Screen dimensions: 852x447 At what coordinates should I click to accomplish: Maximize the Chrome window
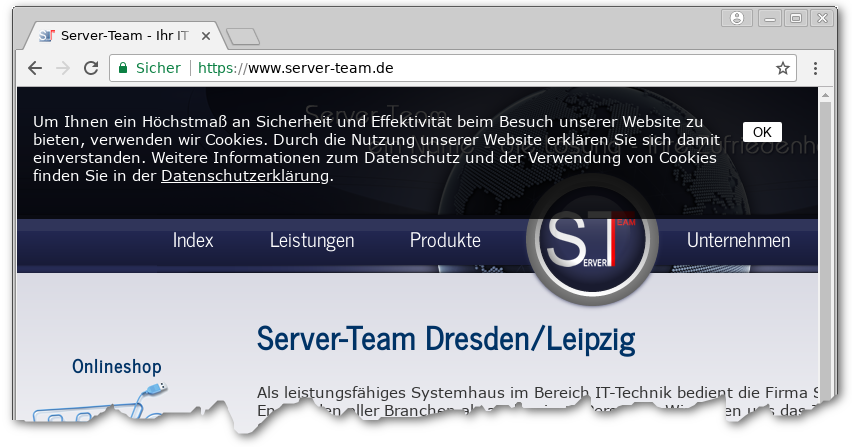point(796,18)
